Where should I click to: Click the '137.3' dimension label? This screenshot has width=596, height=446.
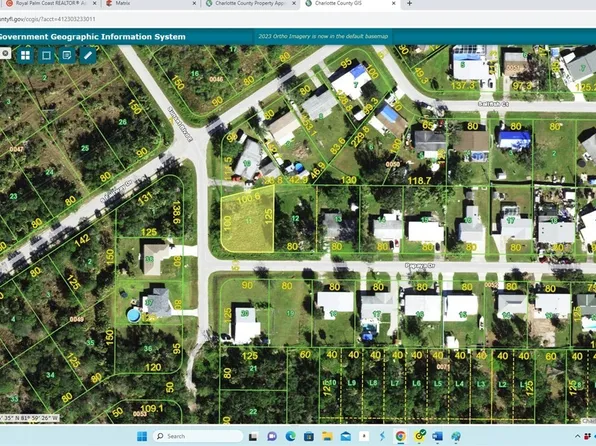464,86
